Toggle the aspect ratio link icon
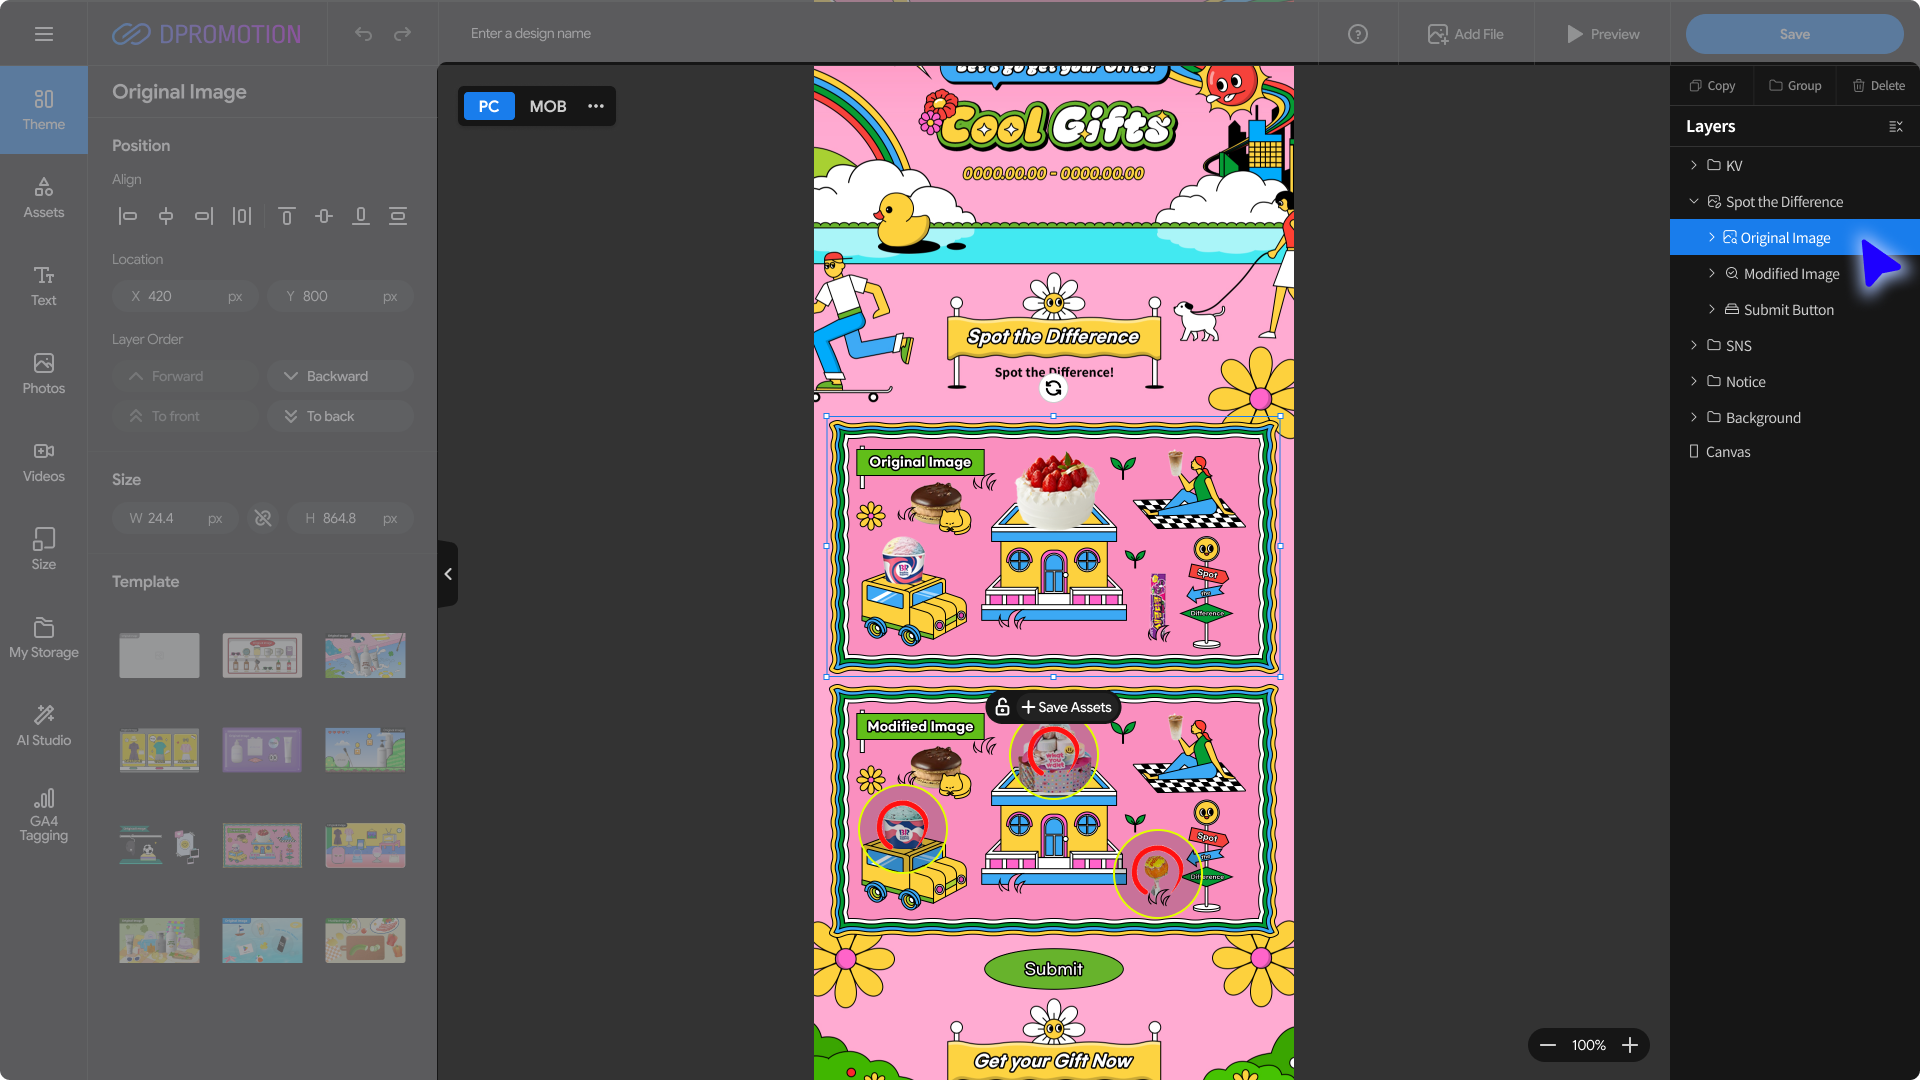This screenshot has width=1920, height=1080. point(263,518)
